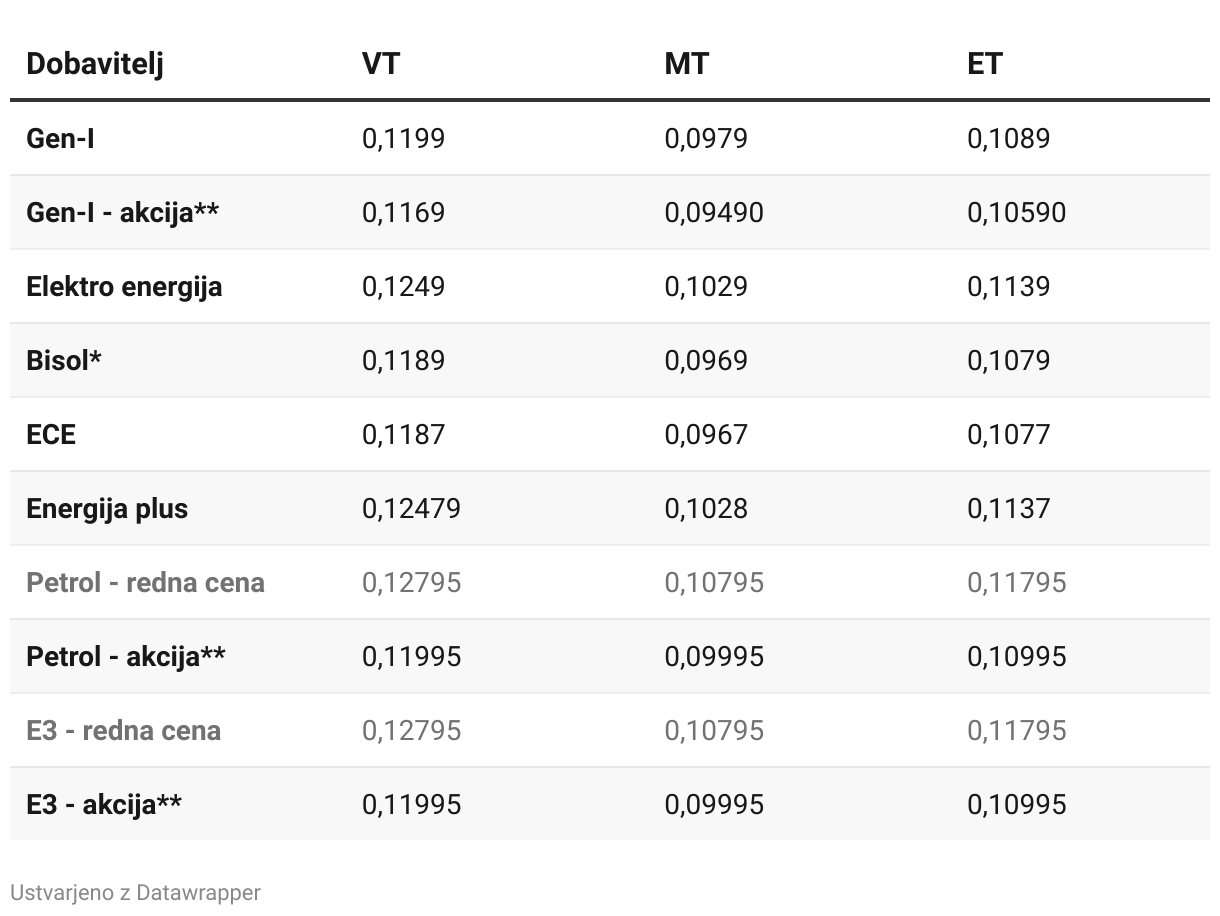The height and width of the screenshot is (916, 1220).
Task: Click the VT column header
Action: pyautogui.click(x=380, y=64)
